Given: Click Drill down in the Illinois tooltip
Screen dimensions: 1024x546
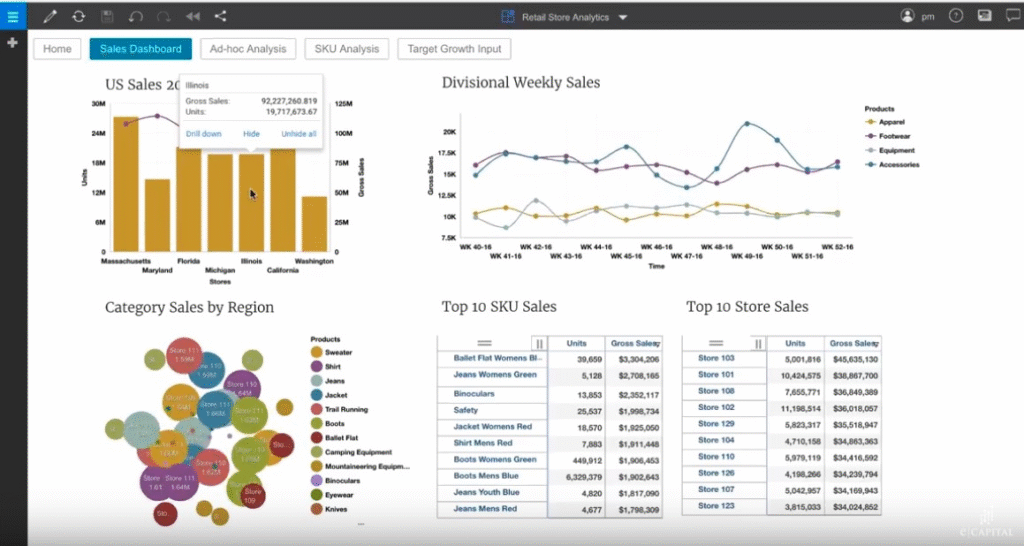Looking at the screenshot, I should [203, 133].
